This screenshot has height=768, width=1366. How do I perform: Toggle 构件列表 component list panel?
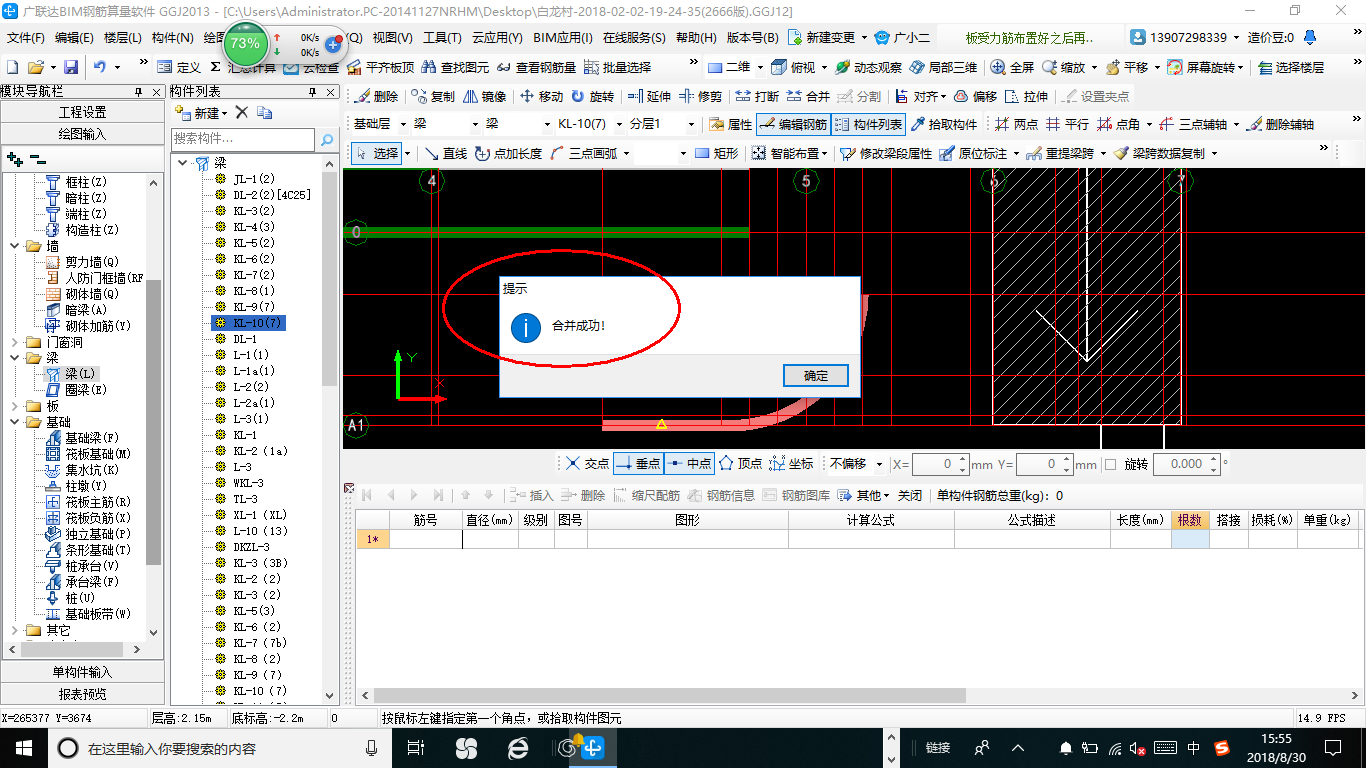coord(869,125)
